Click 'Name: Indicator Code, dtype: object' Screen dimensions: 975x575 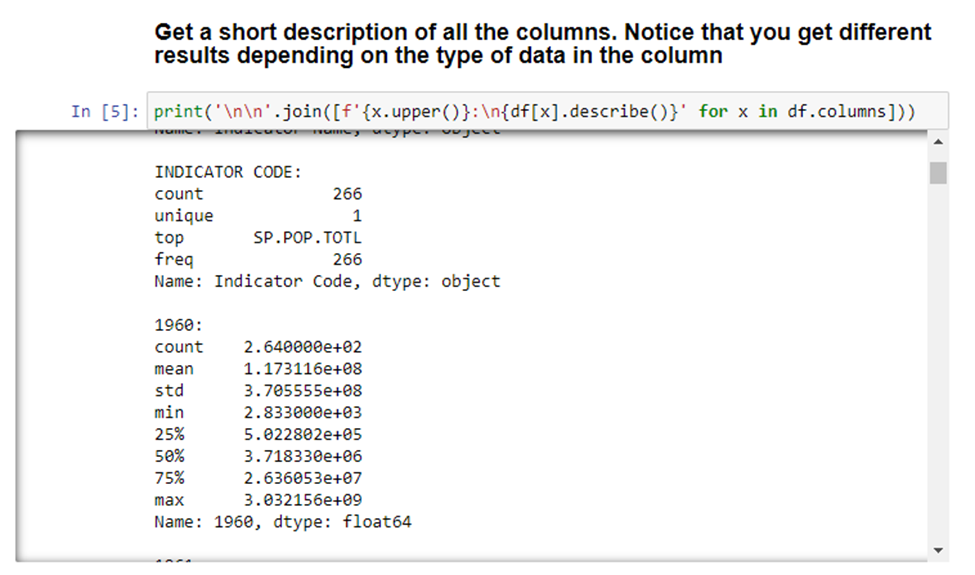pyautogui.click(x=327, y=282)
